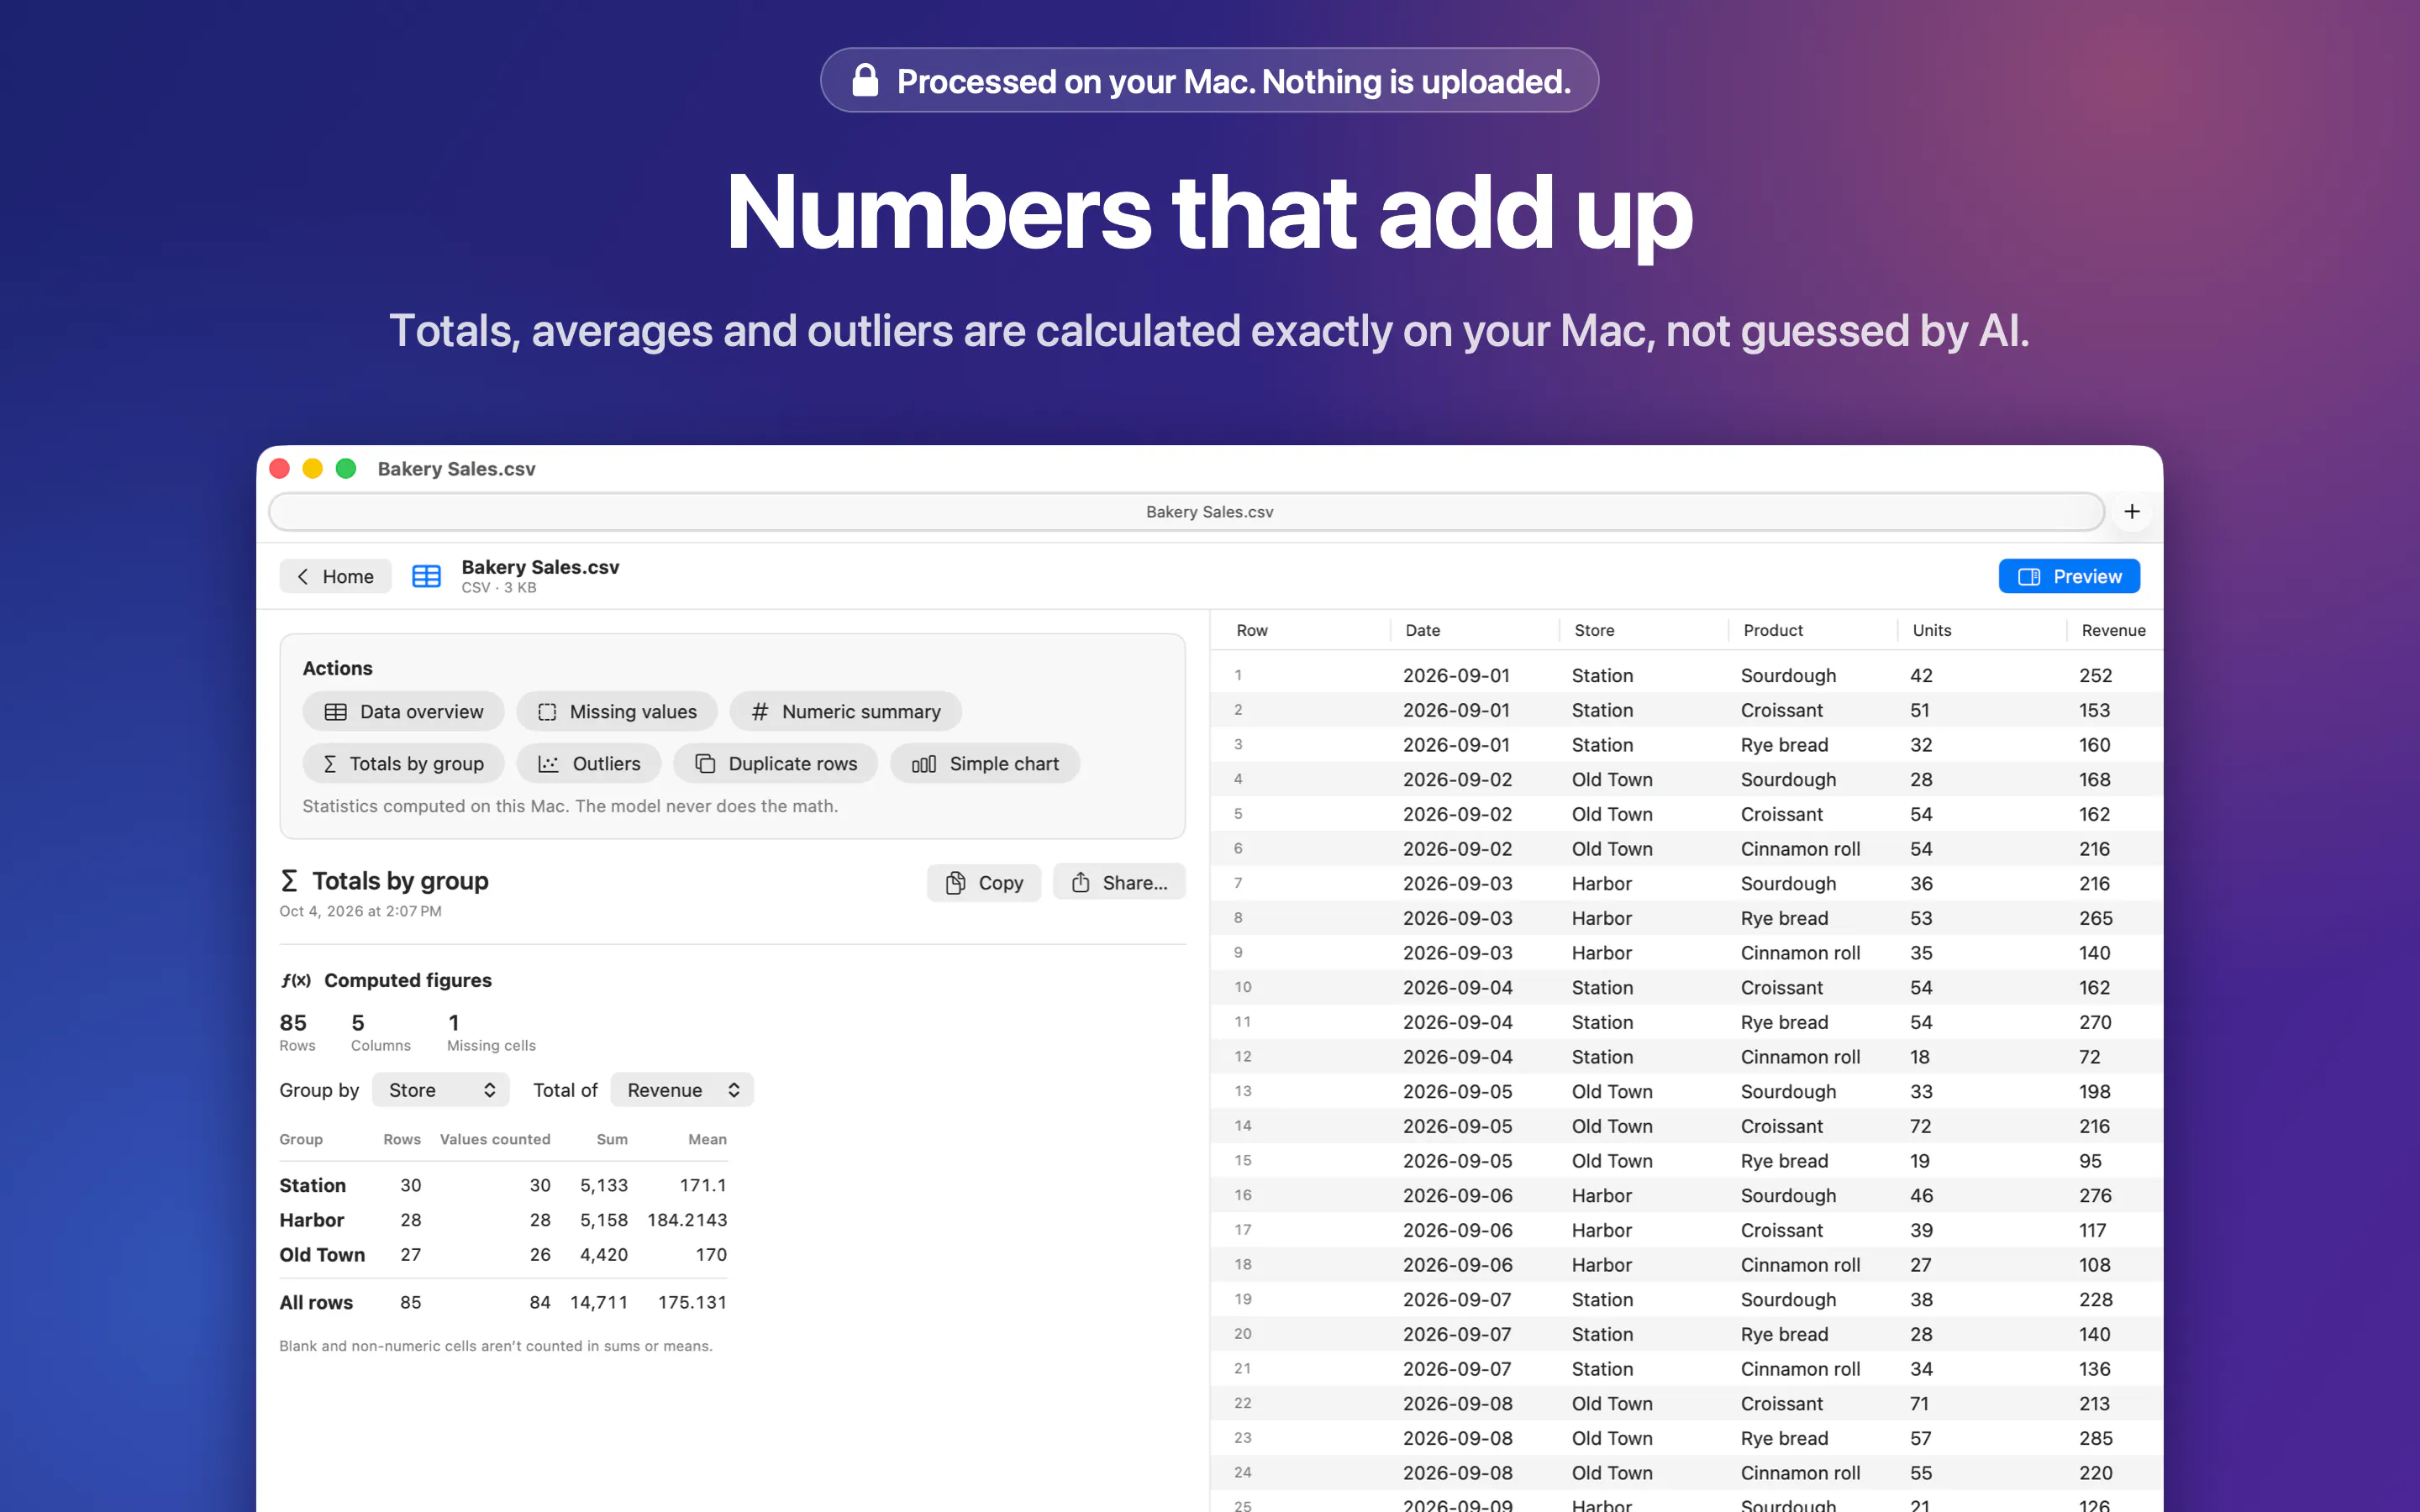Click the revenue value 285
Screen dimensions: 2420x1512
(2095, 1438)
